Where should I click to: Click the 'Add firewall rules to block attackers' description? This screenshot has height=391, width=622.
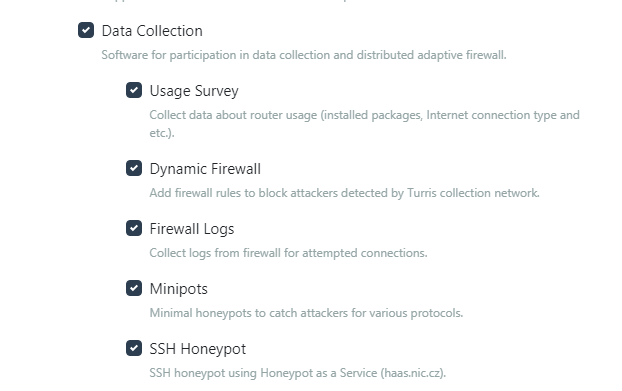coord(344,193)
